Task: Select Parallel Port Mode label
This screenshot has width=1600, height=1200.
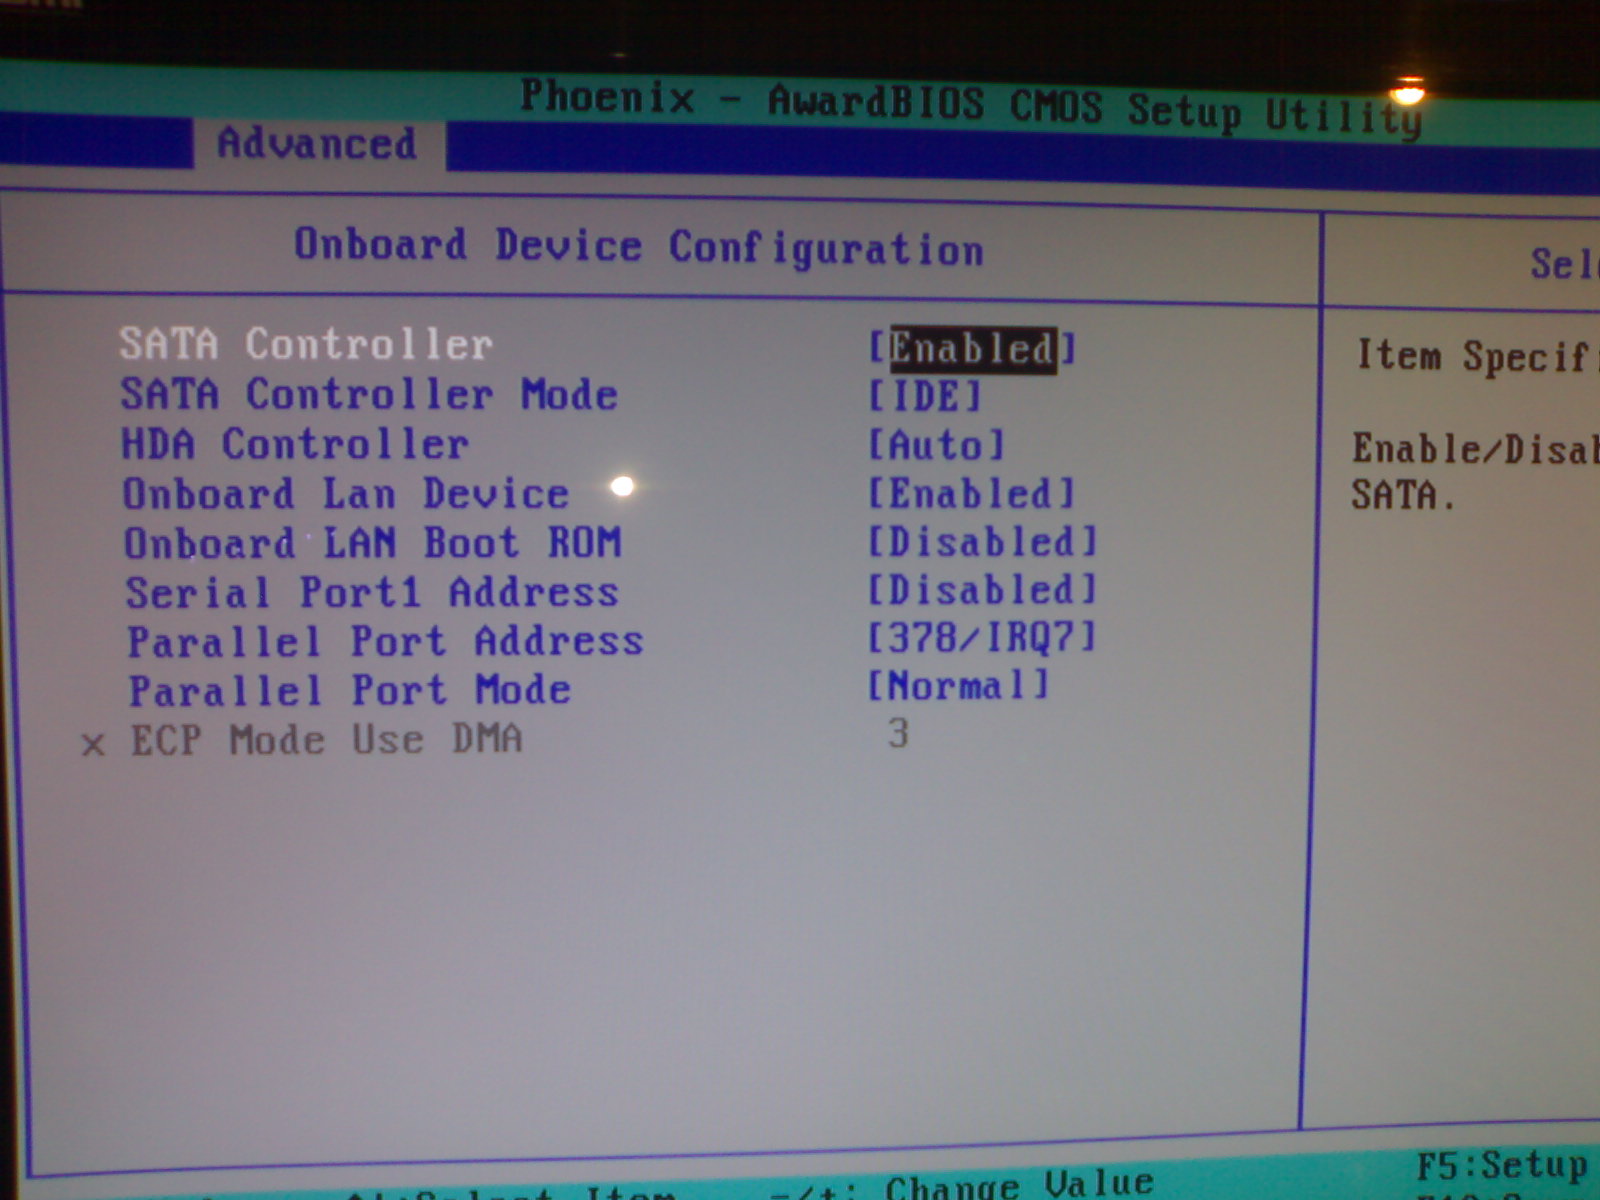Action: (350, 690)
